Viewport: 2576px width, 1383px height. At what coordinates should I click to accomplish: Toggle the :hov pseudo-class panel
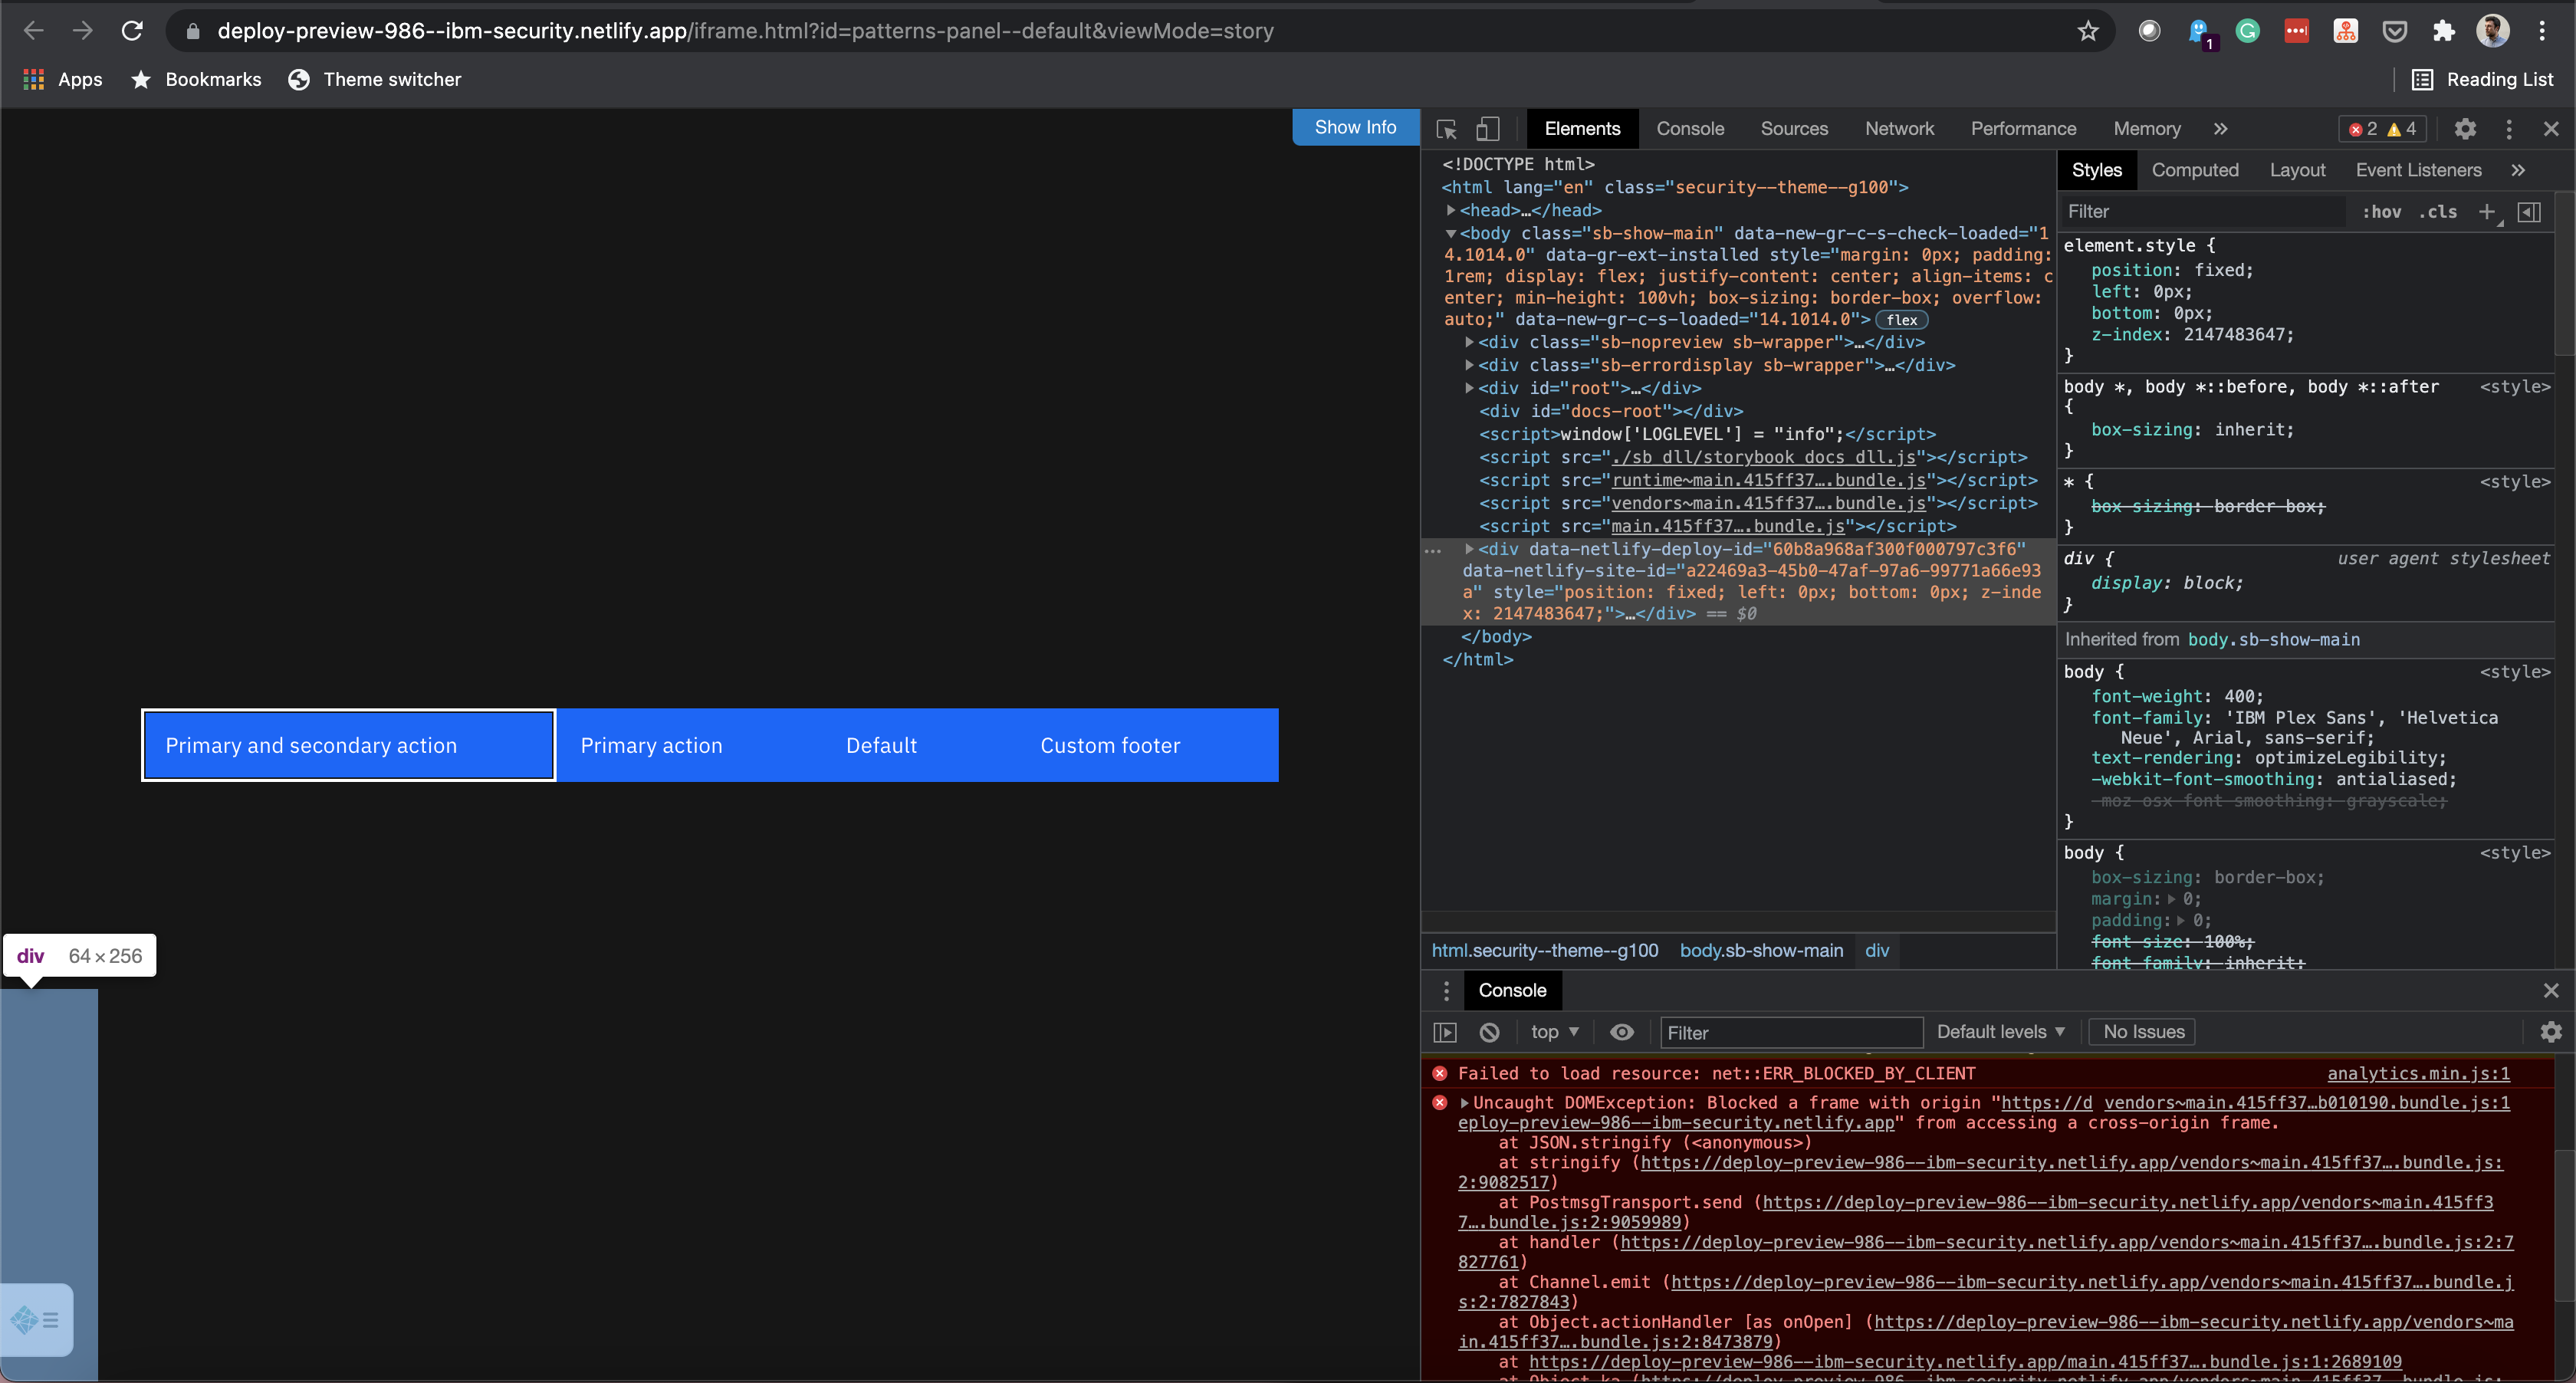click(x=2382, y=211)
